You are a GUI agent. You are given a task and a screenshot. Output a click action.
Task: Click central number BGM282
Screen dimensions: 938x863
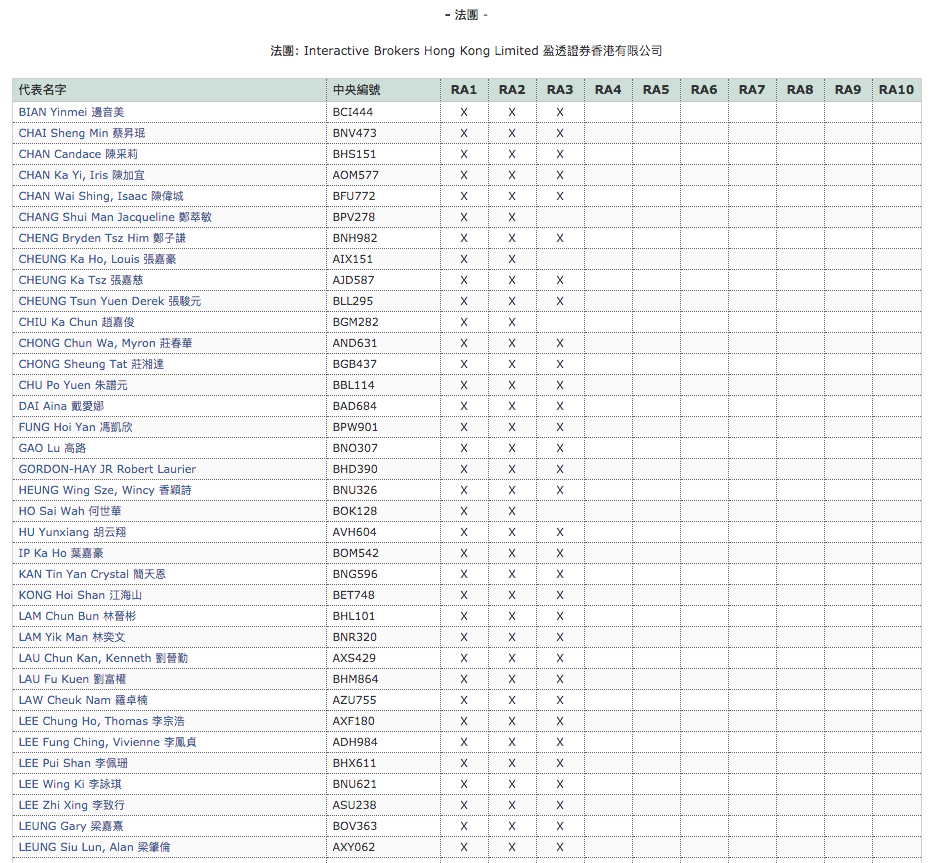pos(355,321)
